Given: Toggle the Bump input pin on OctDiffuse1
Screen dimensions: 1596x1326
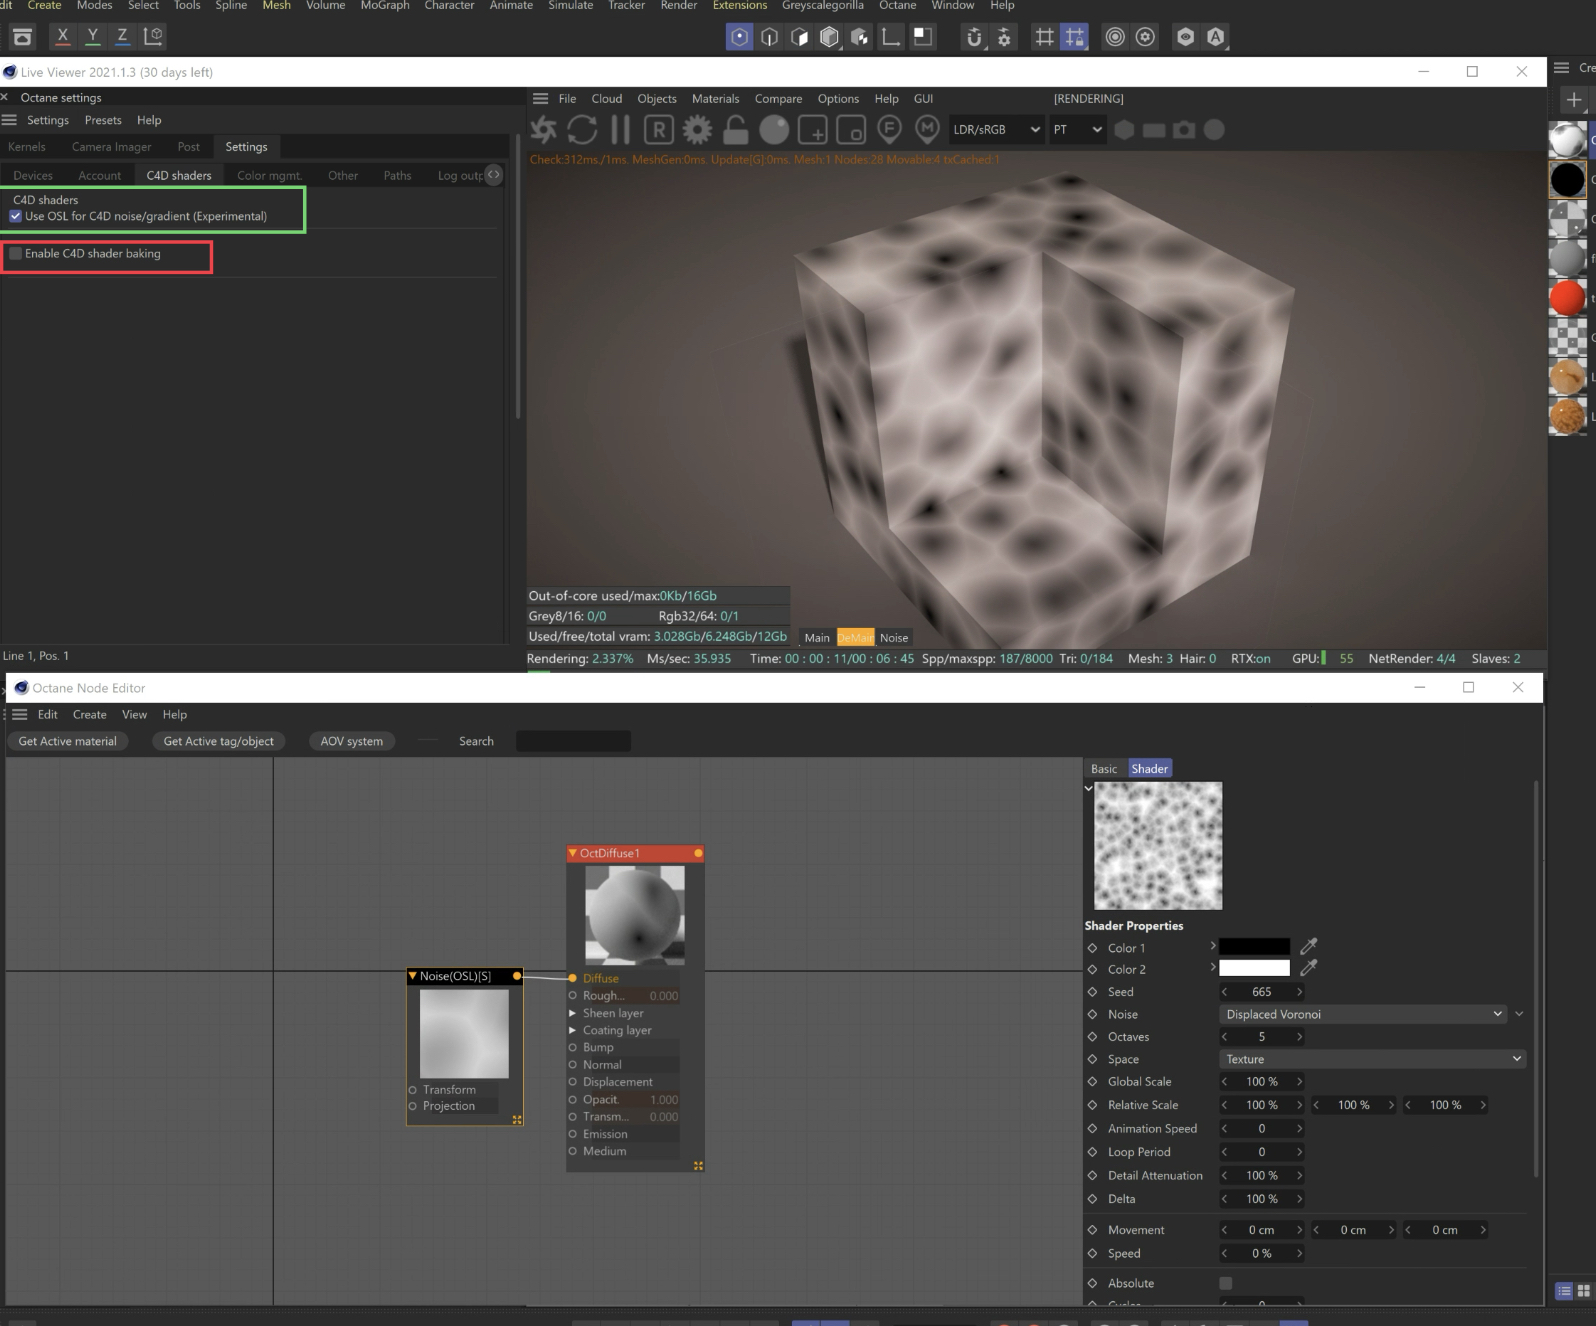Looking at the screenshot, I should pyautogui.click(x=573, y=1047).
